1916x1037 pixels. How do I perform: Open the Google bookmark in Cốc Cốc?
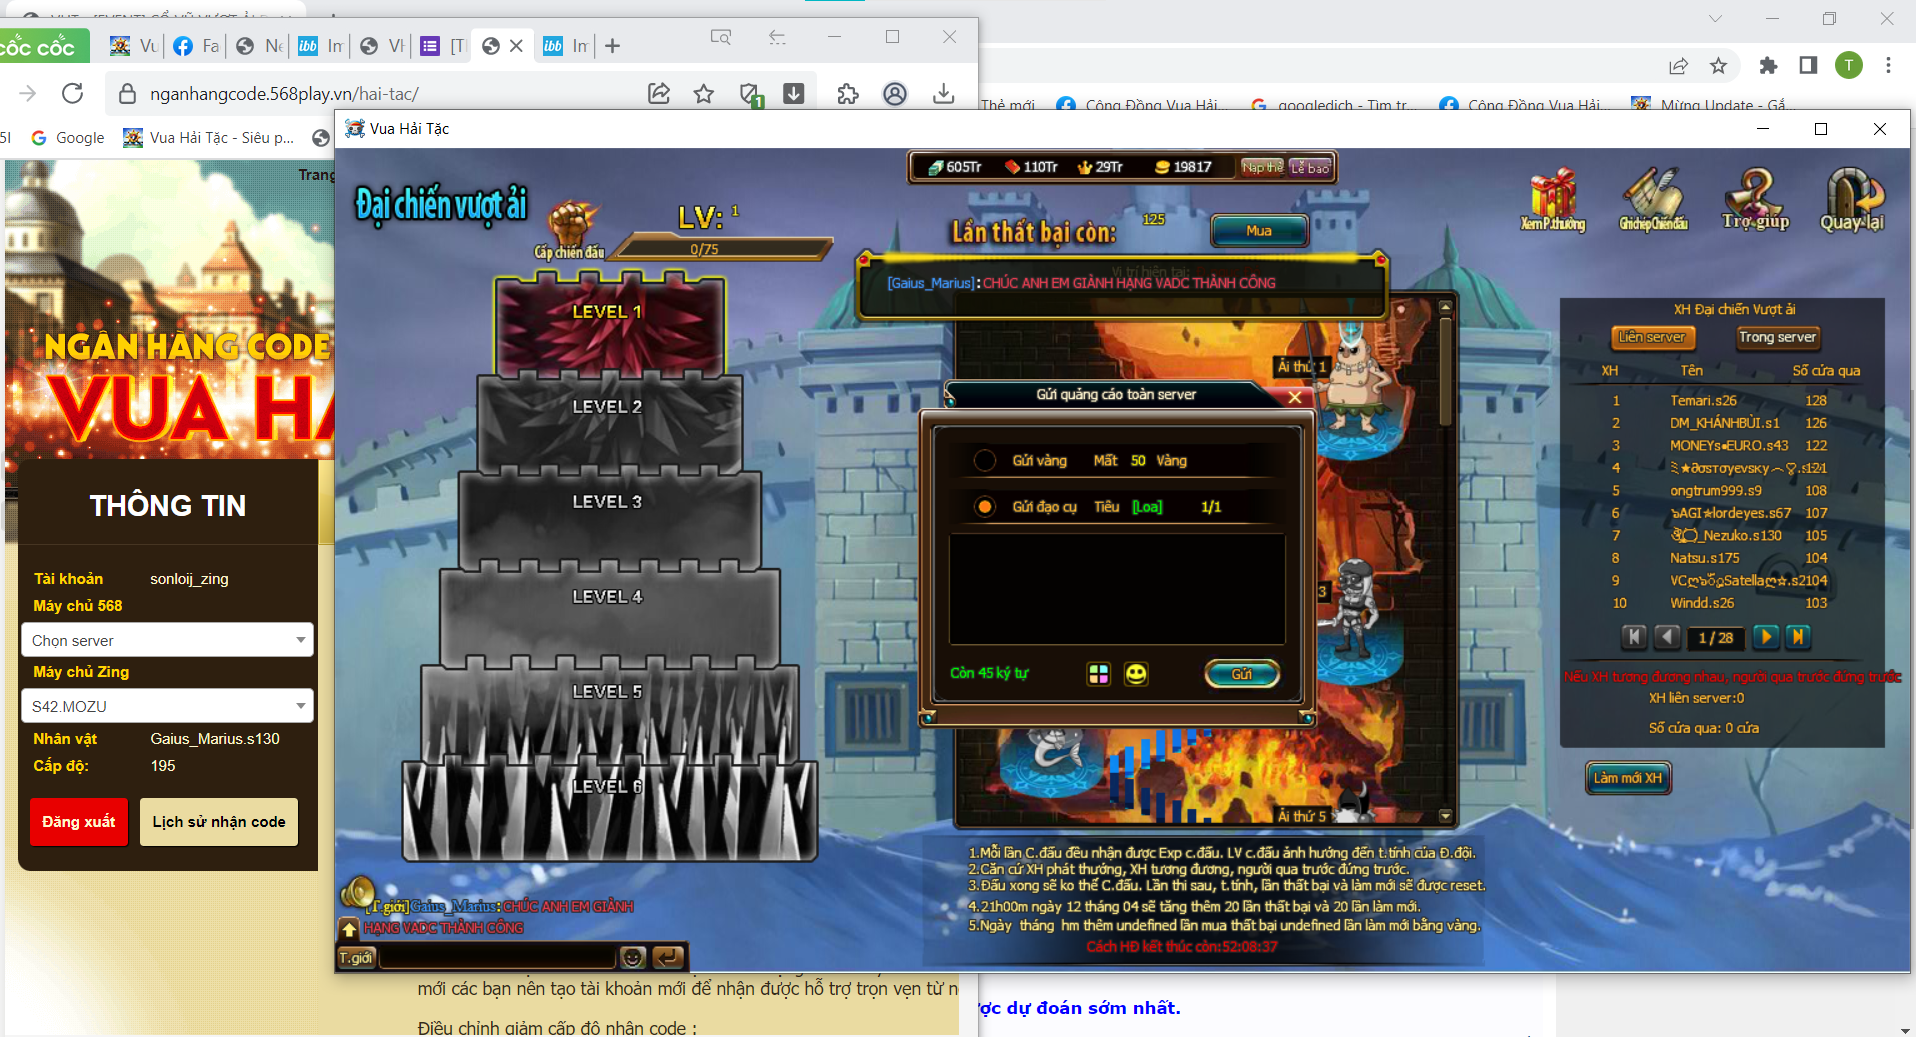coord(68,138)
